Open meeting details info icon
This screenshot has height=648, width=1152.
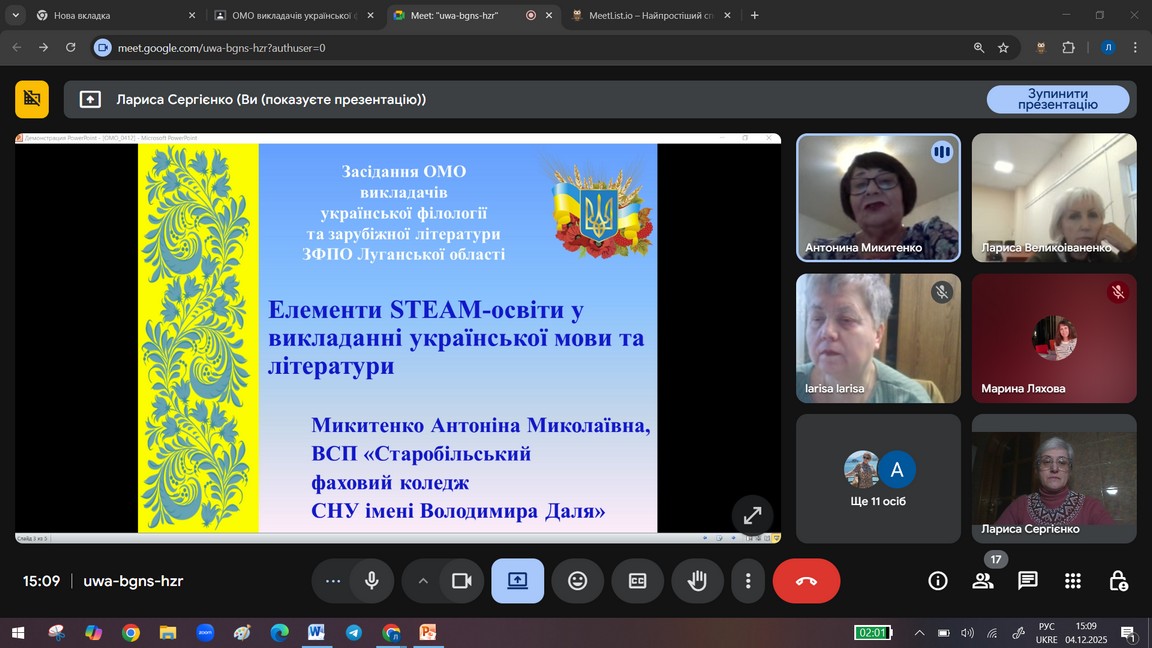coord(937,581)
